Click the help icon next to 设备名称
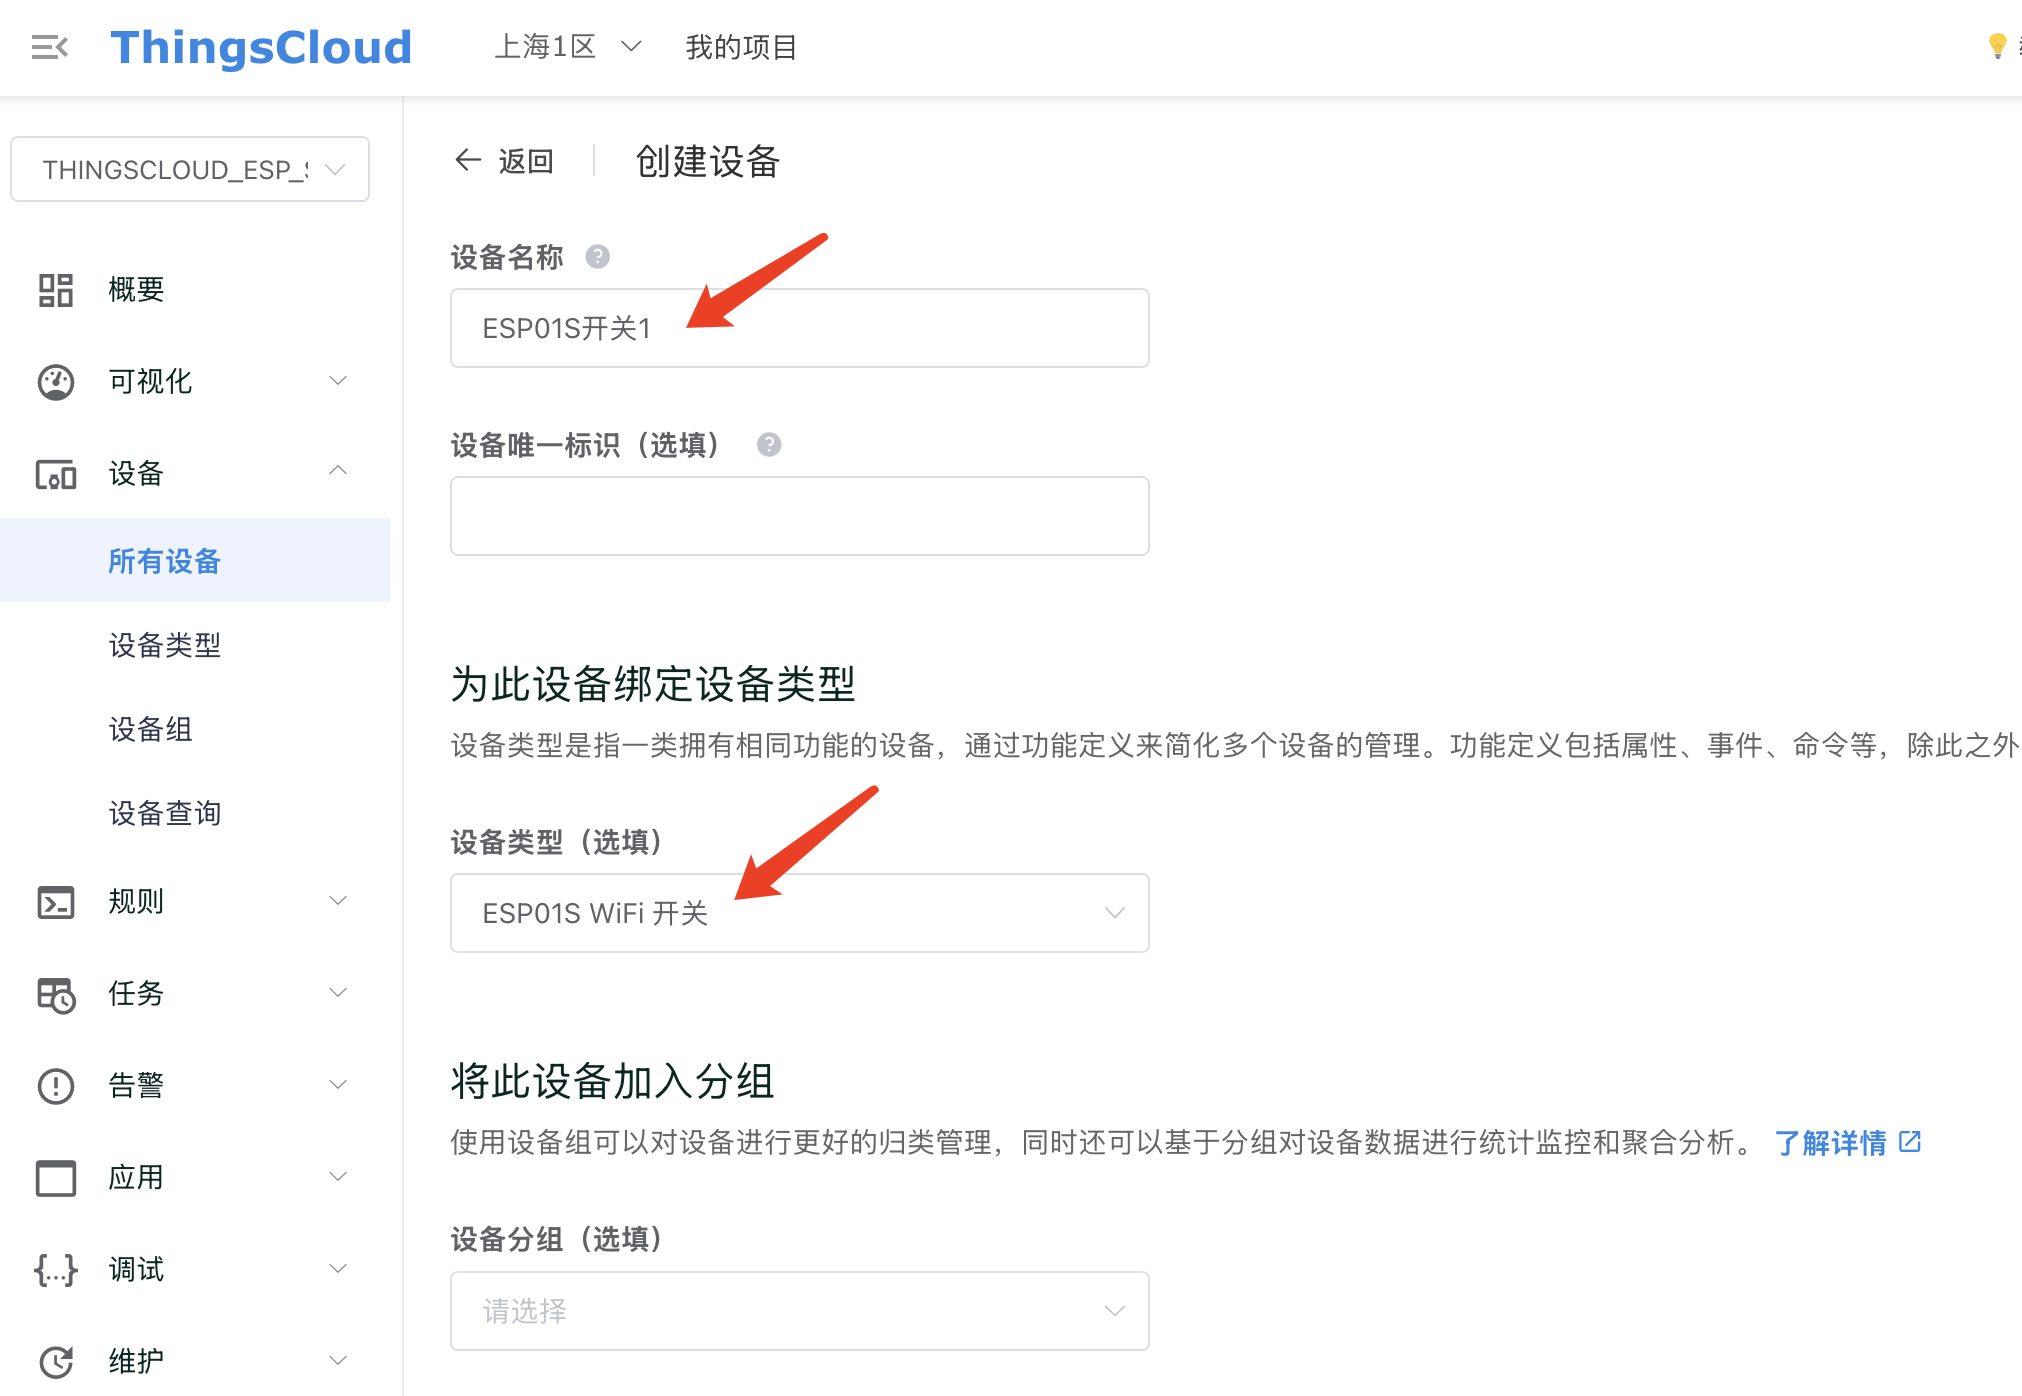2022x1396 pixels. point(597,257)
